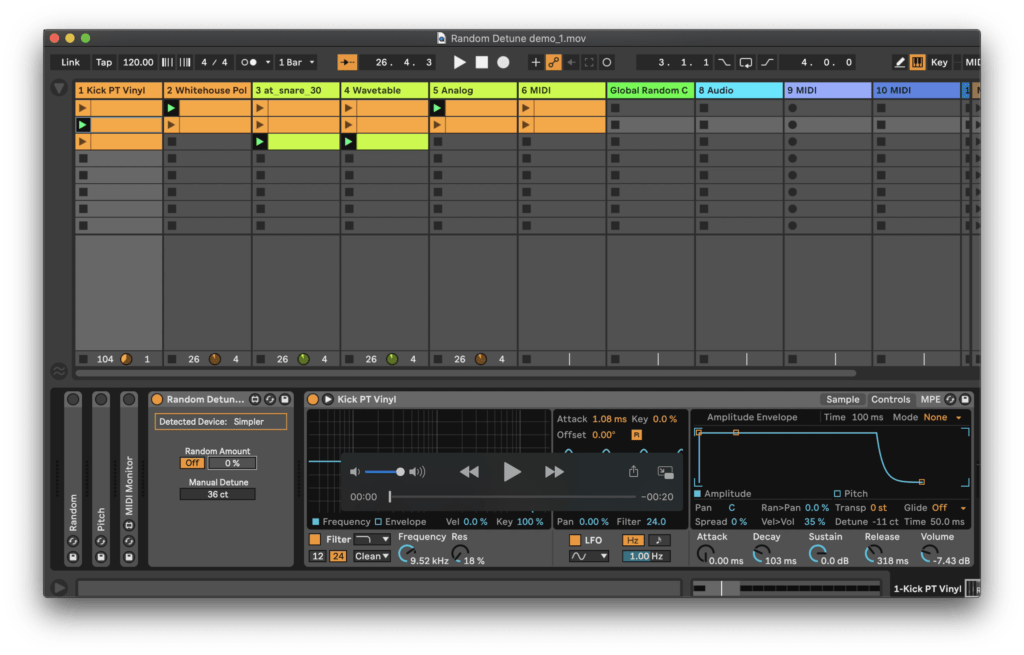Click the Manual Detune 36 ct field

click(217, 494)
